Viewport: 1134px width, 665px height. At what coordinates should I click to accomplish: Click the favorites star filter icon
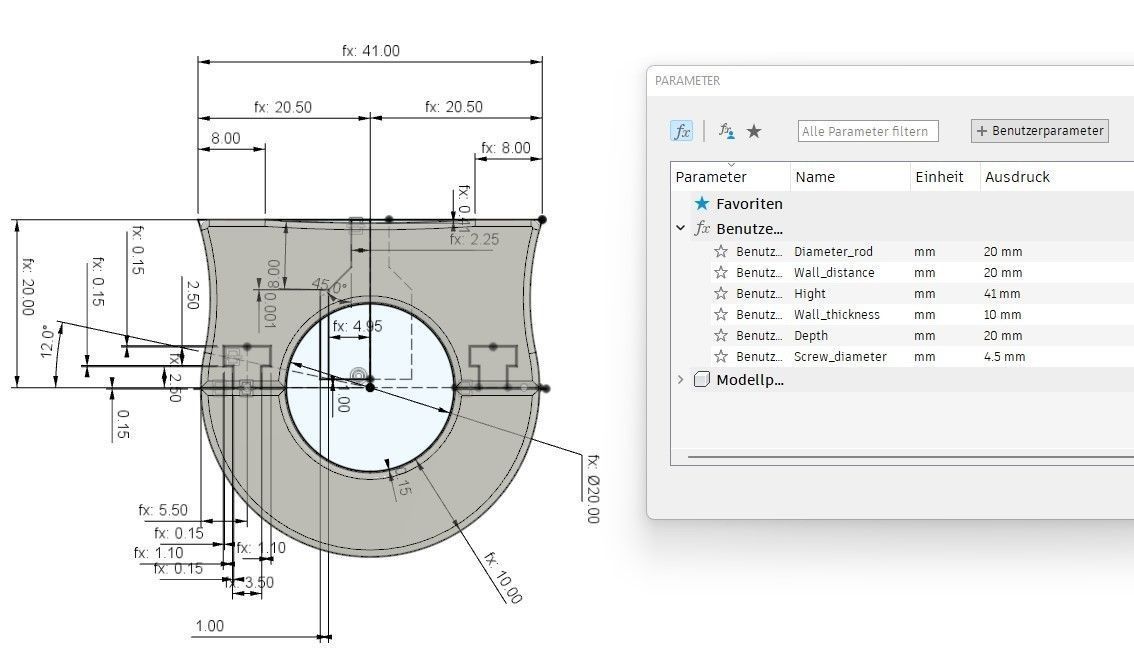click(754, 131)
